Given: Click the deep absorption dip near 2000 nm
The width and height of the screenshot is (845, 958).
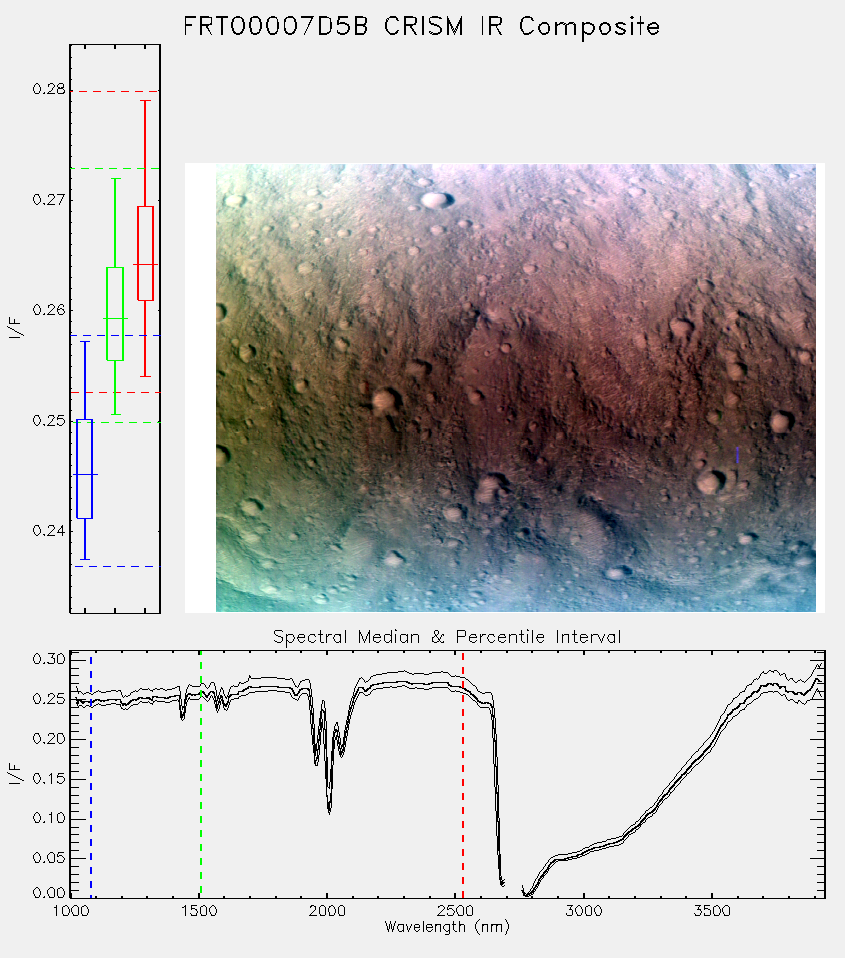Looking at the screenshot, I should point(329,806).
